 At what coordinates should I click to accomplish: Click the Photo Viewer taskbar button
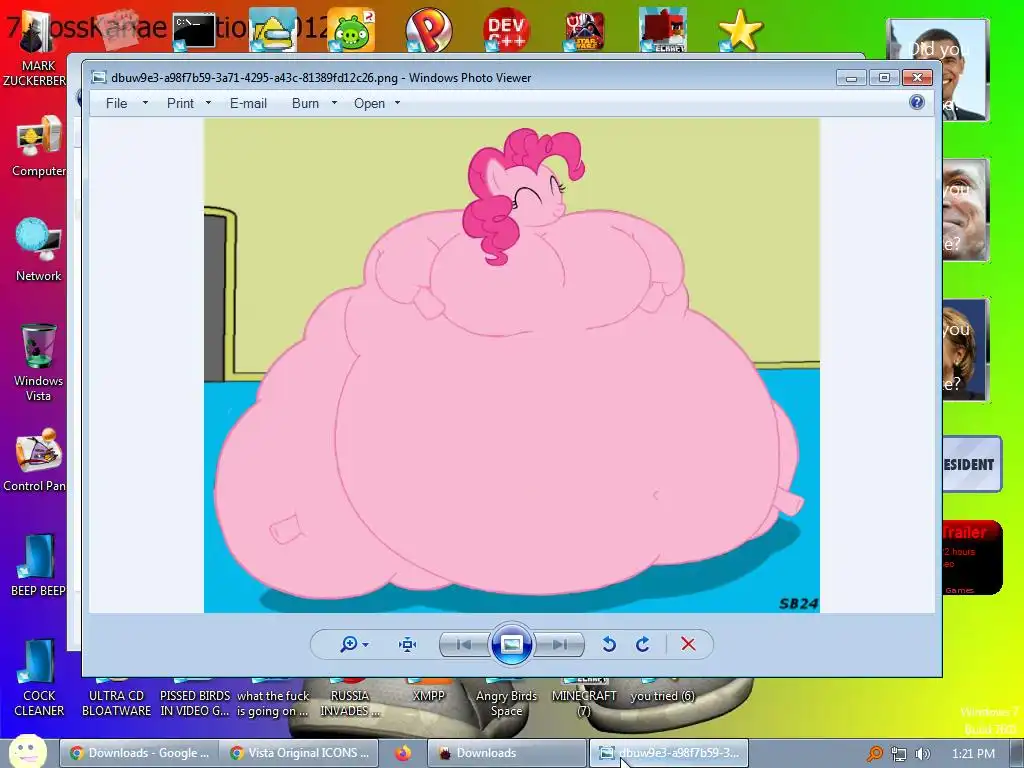(x=669, y=753)
